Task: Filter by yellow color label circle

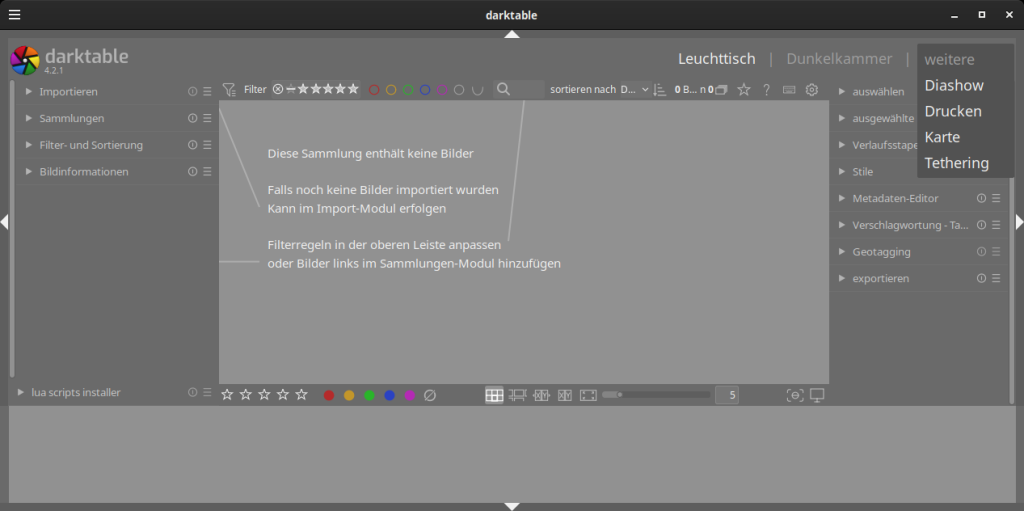Action: click(x=391, y=90)
